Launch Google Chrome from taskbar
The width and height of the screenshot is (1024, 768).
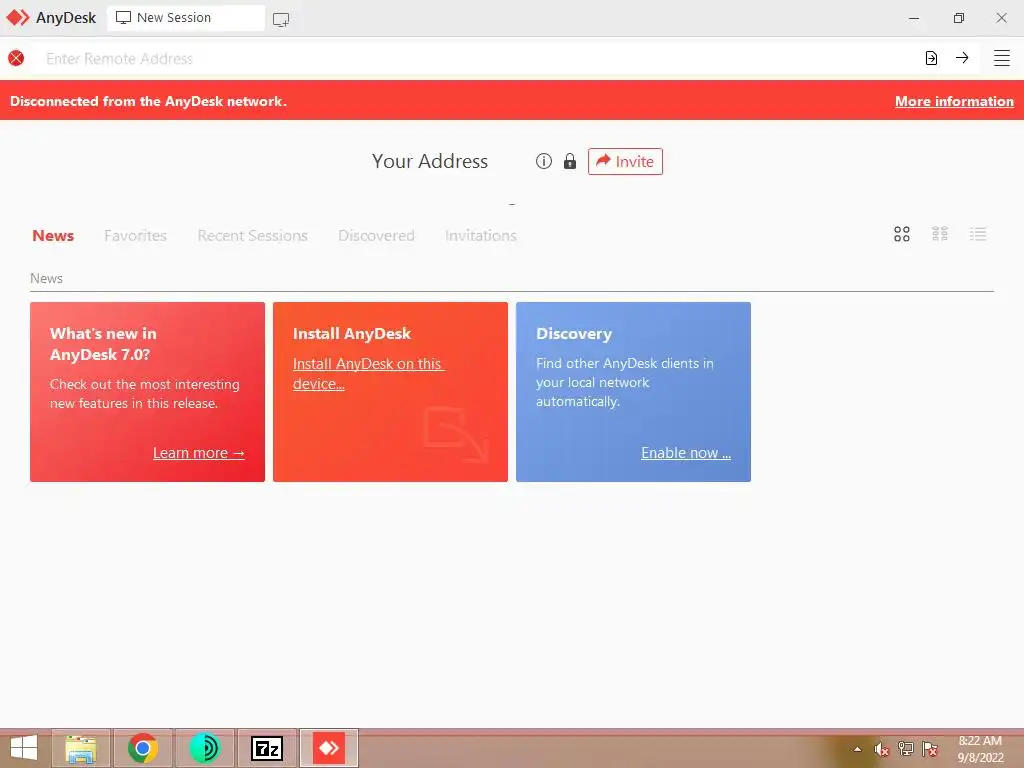tap(142, 748)
